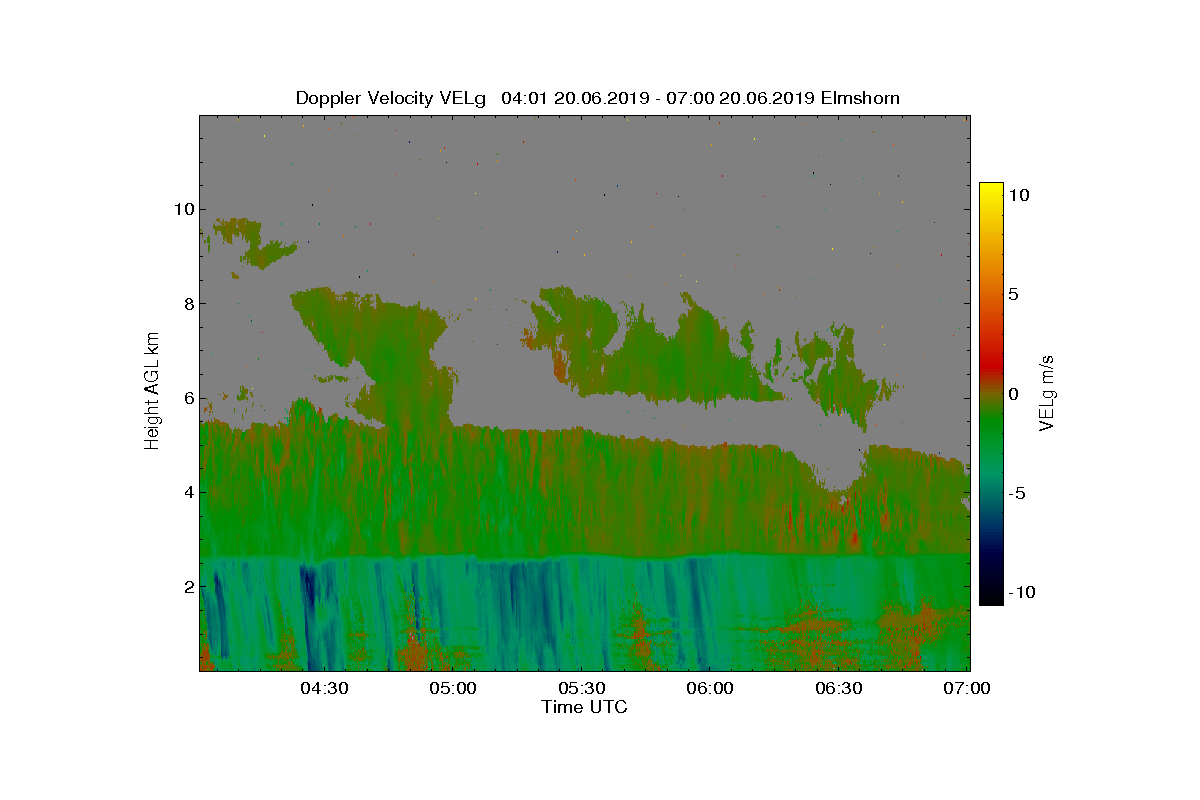Click the '05:00' time tick label

pyautogui.click(x=453, y=689)
